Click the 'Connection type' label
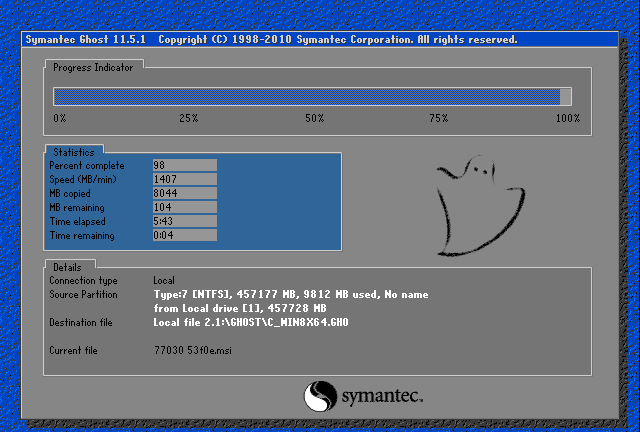Screen dimensions: 640x432 pos(83,281)
